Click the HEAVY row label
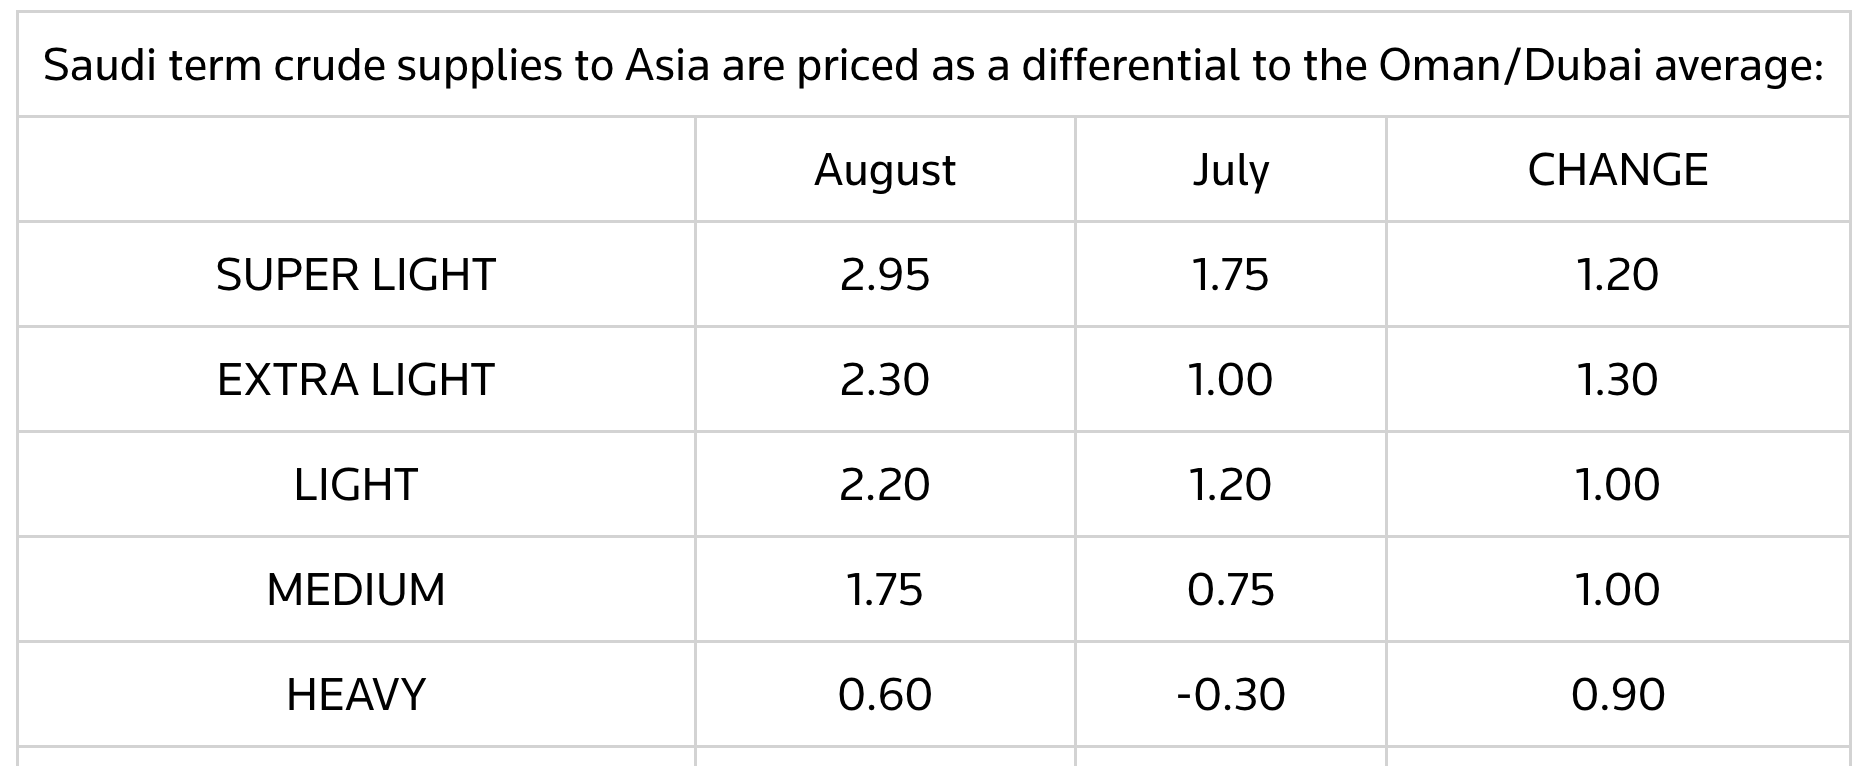Image resolution: width=1866 pixels, height=766 pixels. tap(356, 695)
